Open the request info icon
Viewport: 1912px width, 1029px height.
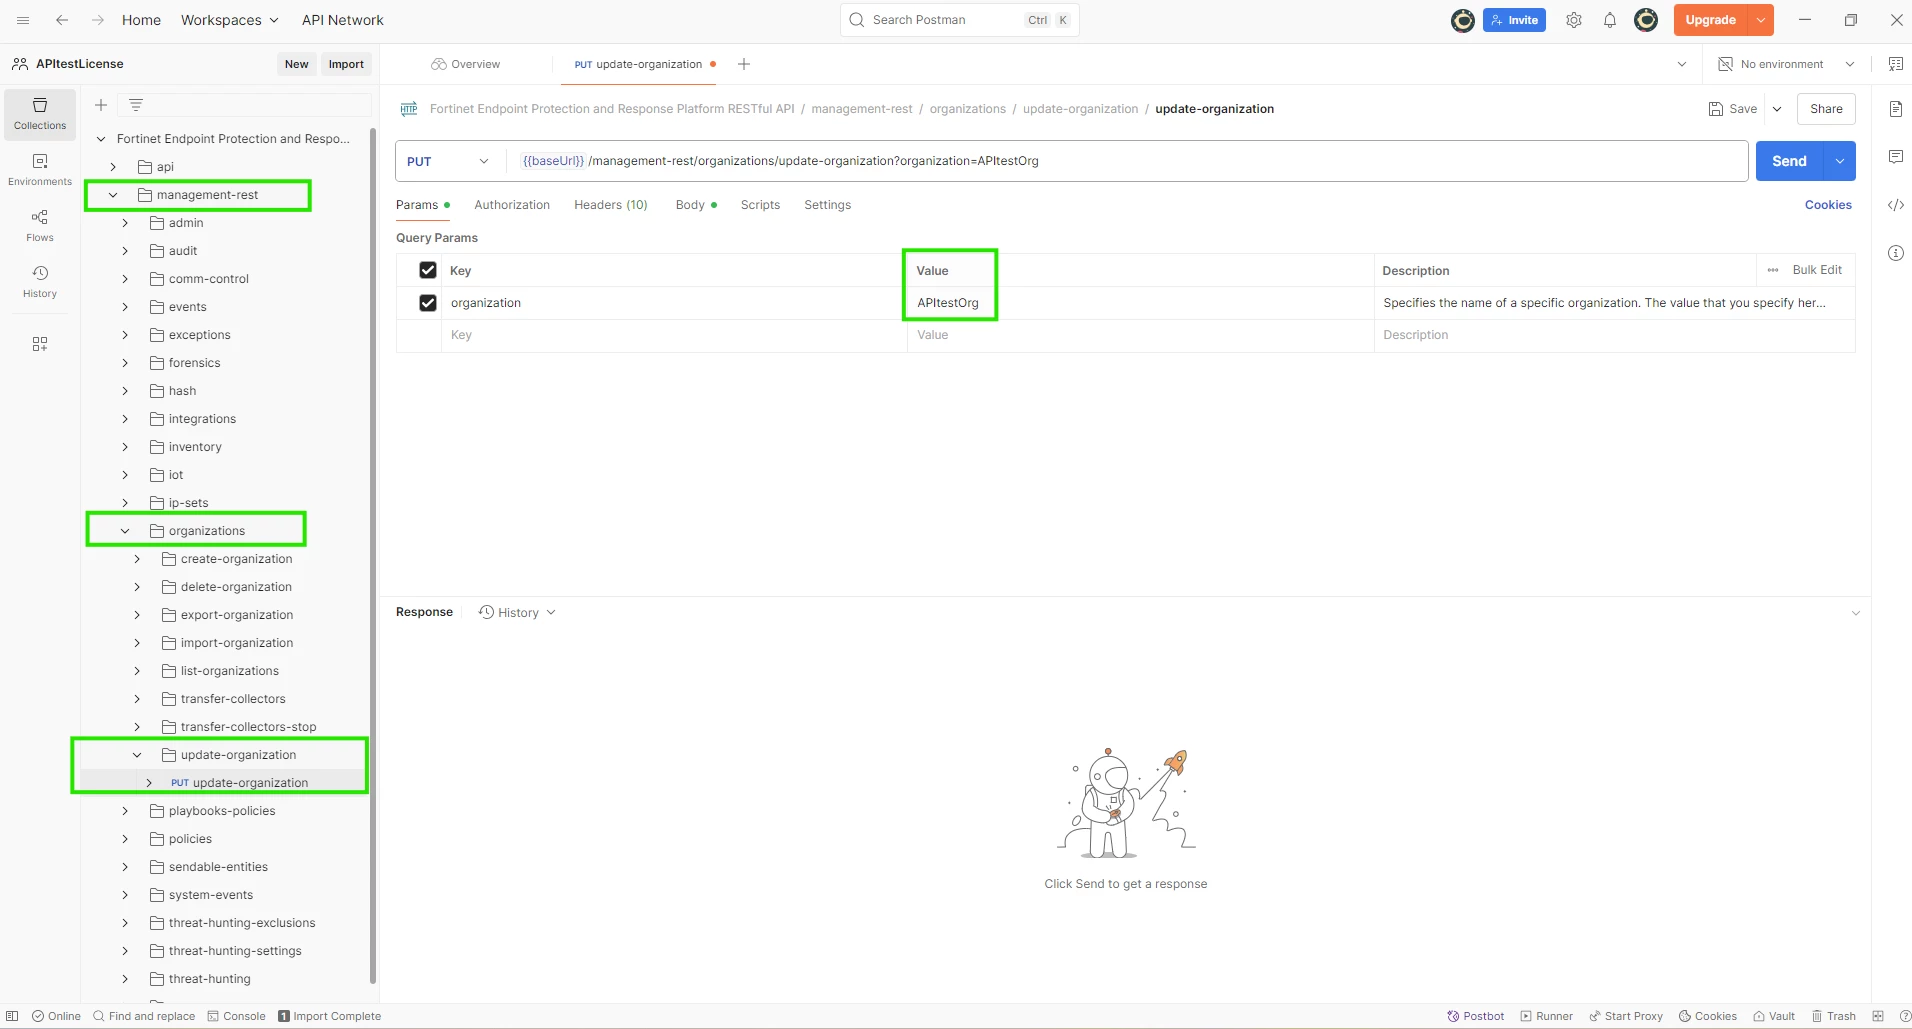tap(1896, 253)
